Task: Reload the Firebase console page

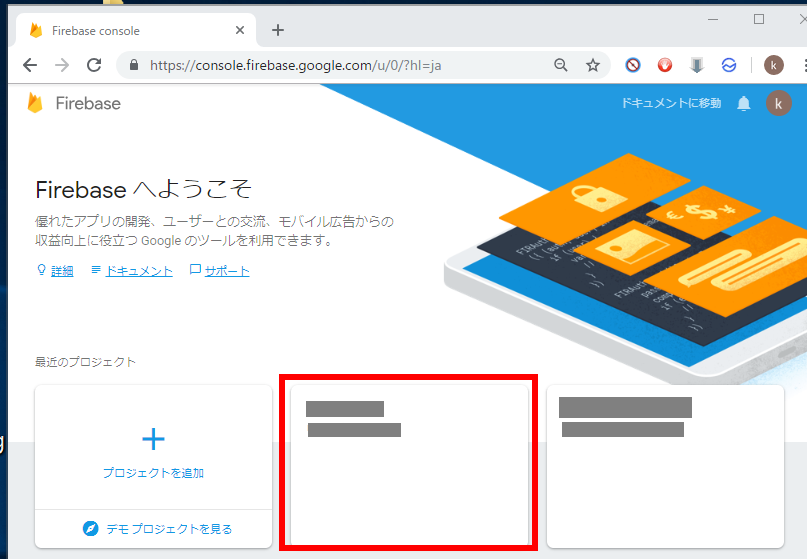Action: [x=94, y=65]
